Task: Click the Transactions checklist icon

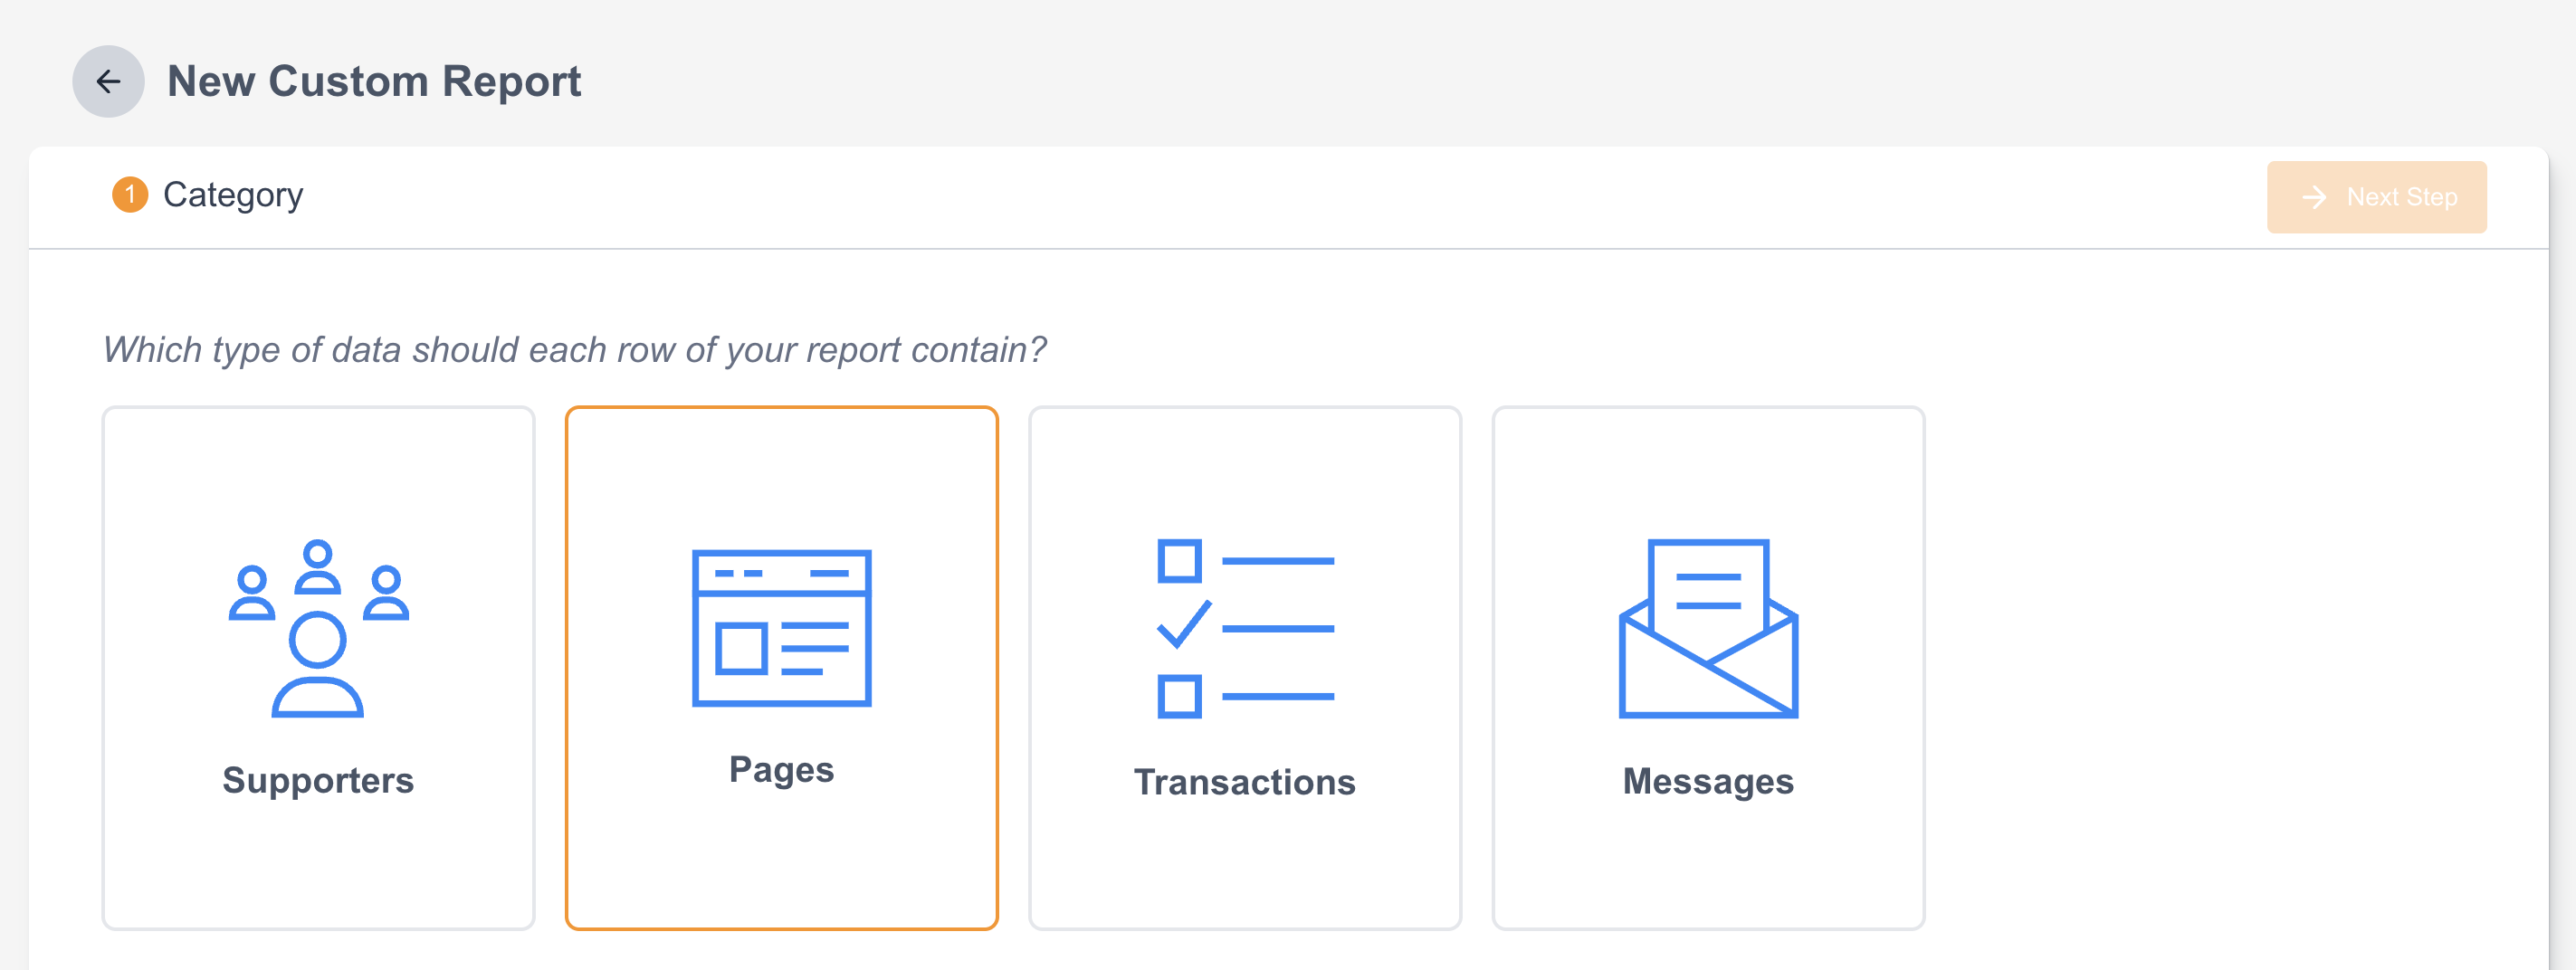Action: (x=1244, y=628)
